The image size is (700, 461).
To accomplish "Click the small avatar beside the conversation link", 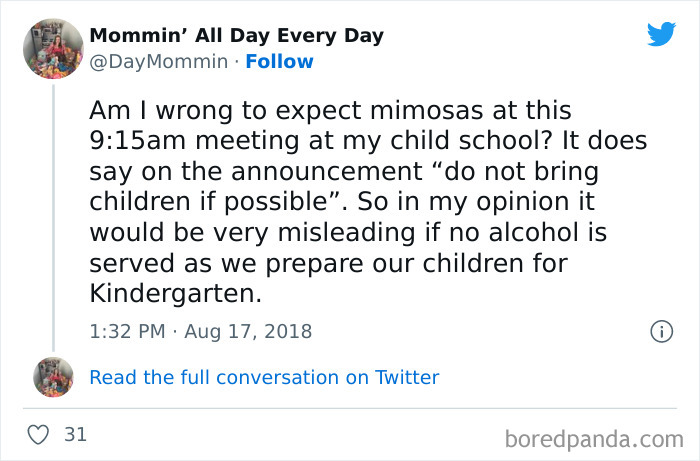I will coord(52,377).
